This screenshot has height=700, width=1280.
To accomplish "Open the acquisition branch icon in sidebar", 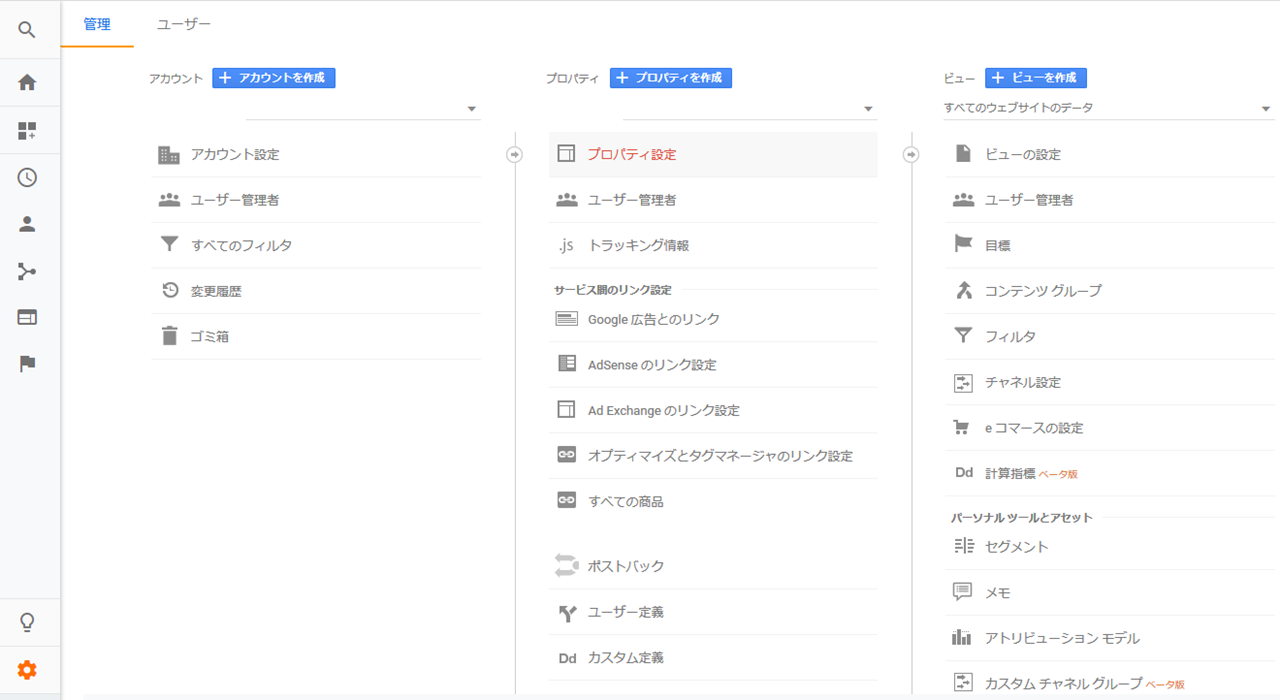I will point(27,272).
